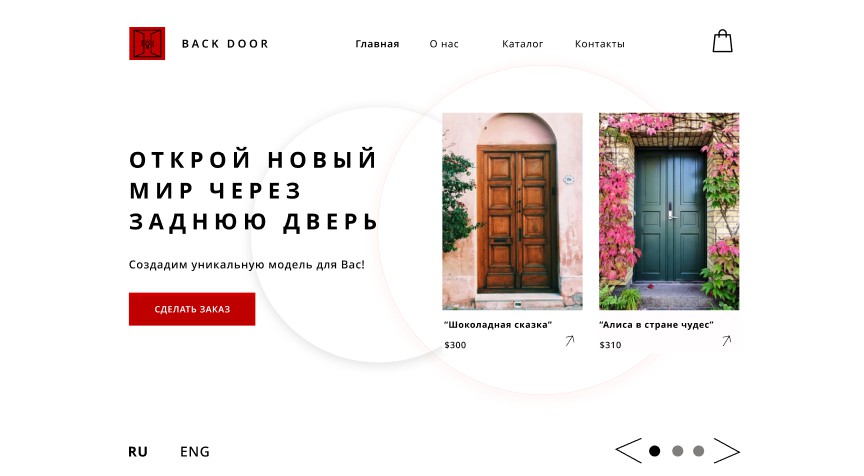Select the first black slider dot
Image resolution: width=864 pixels, height=476 pixels.
tap(655, 451)
